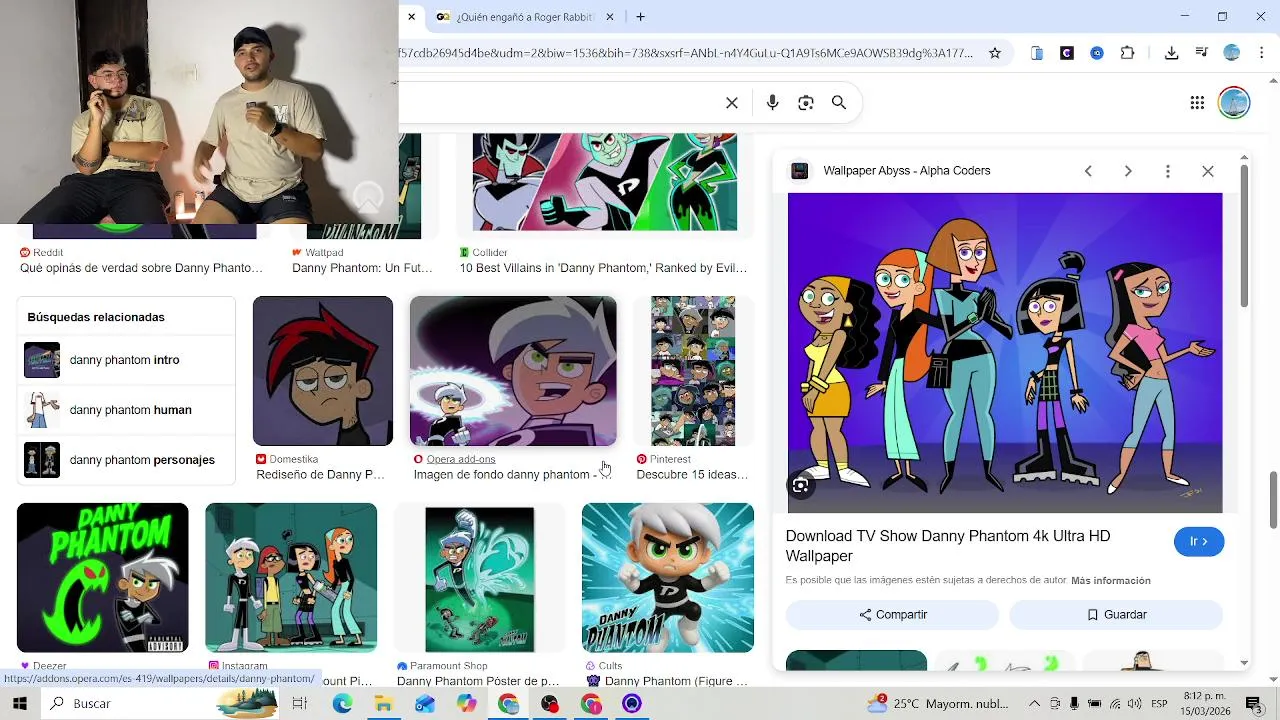Screen dimensions: 1280x720
Task: Open the Windows Start menu
Action: click(19, 704)
